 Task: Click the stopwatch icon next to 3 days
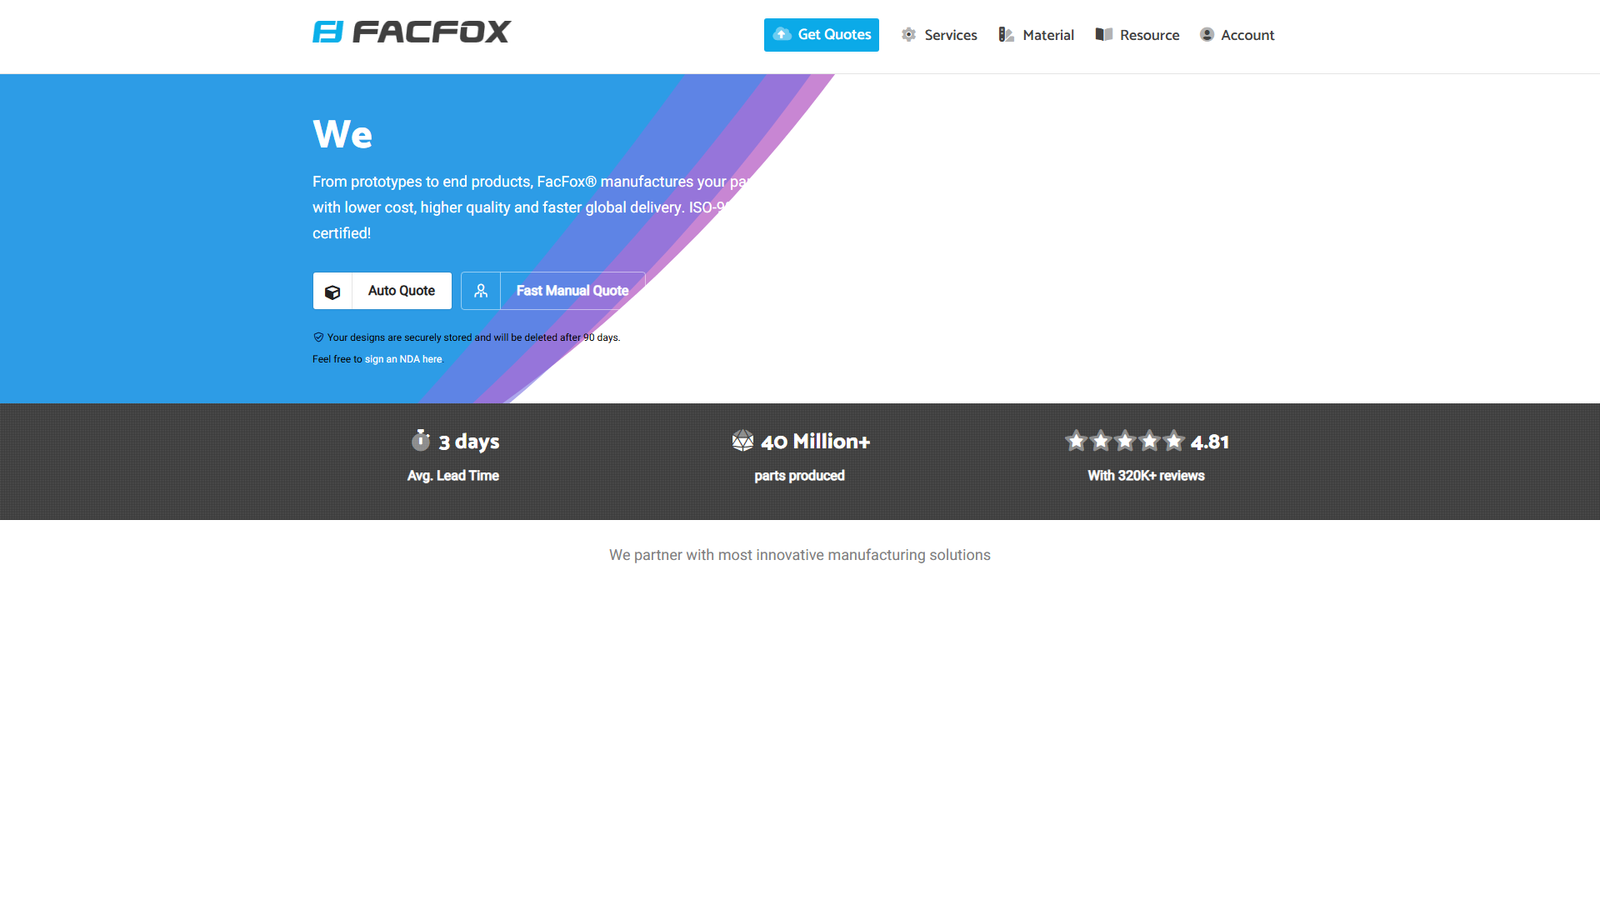click(421, 441)
